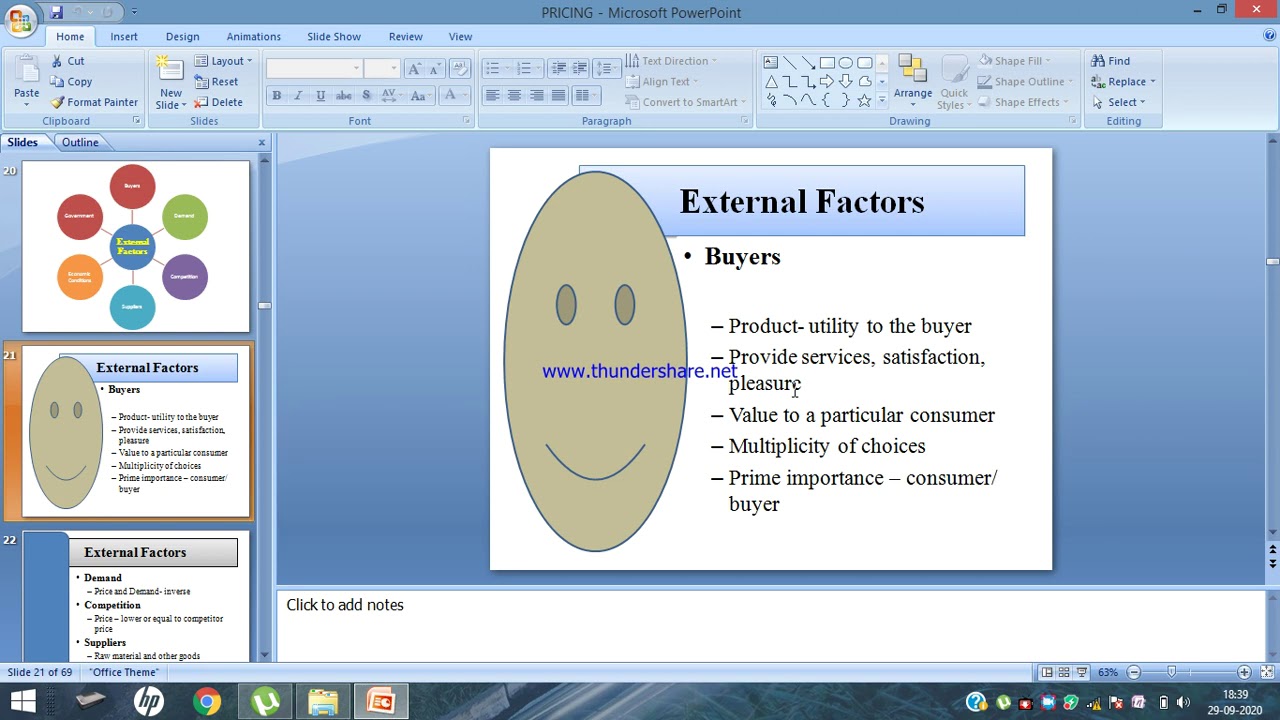The image size is (1280, 720).
Task: Open the Design ribbon tab
Action: point(182,36)
